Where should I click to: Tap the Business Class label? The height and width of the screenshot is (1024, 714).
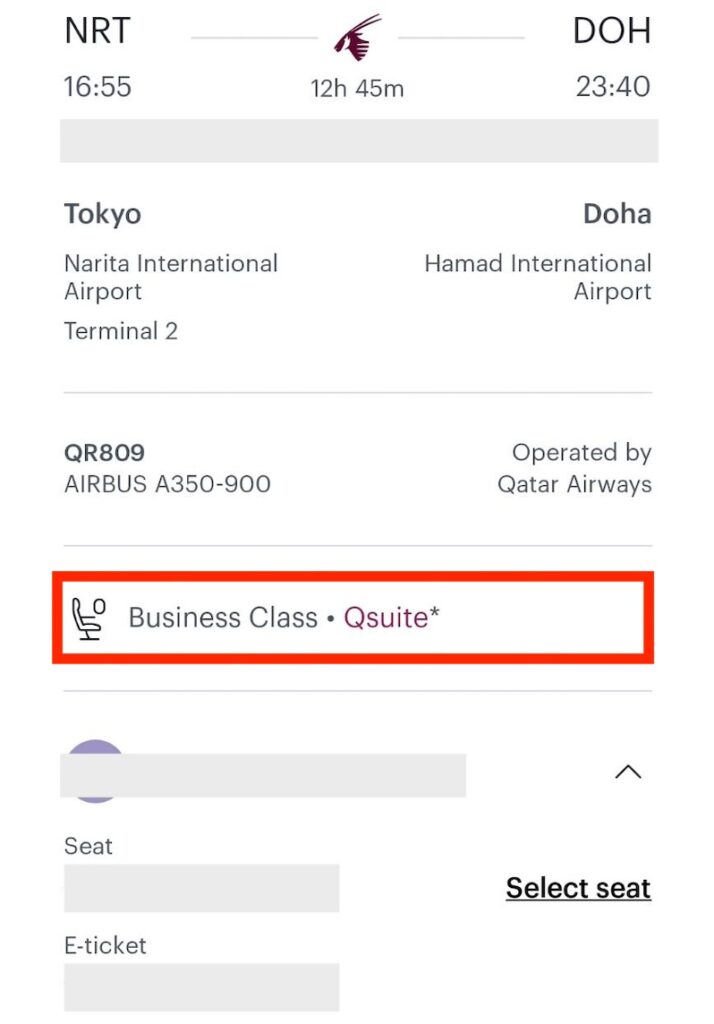(x=223, y=618)
